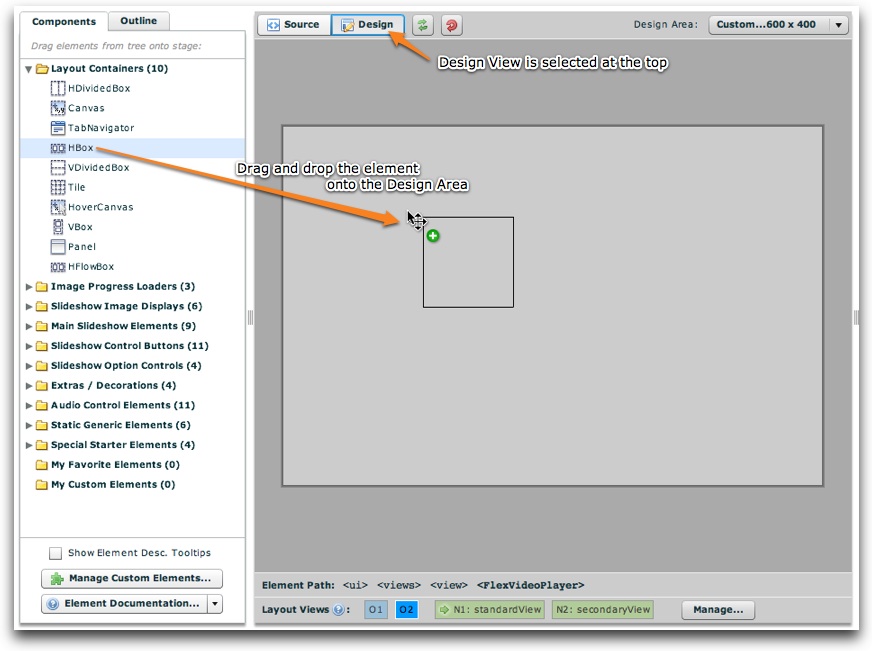This screenshot has width=872, height=651.
Task: Click the My Favorite Elements folder icon
Action: click(42, 465)
